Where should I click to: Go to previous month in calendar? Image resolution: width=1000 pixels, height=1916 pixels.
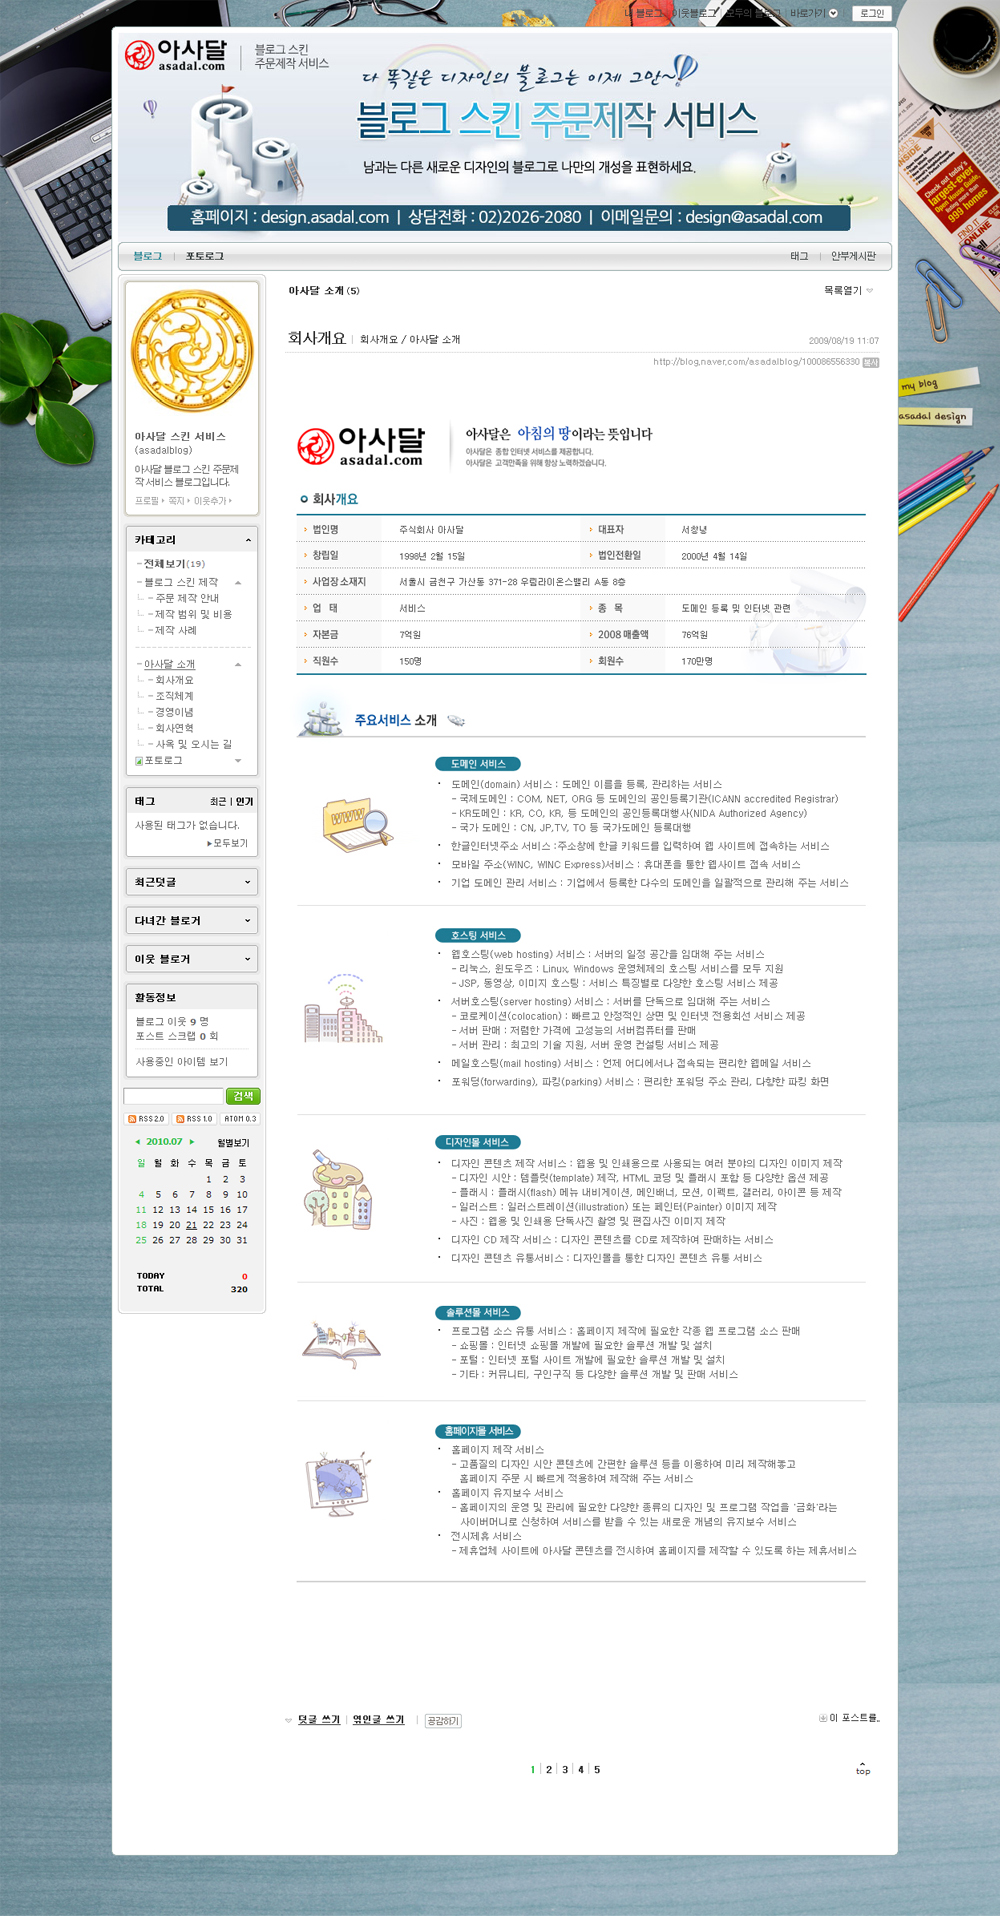137,1142
